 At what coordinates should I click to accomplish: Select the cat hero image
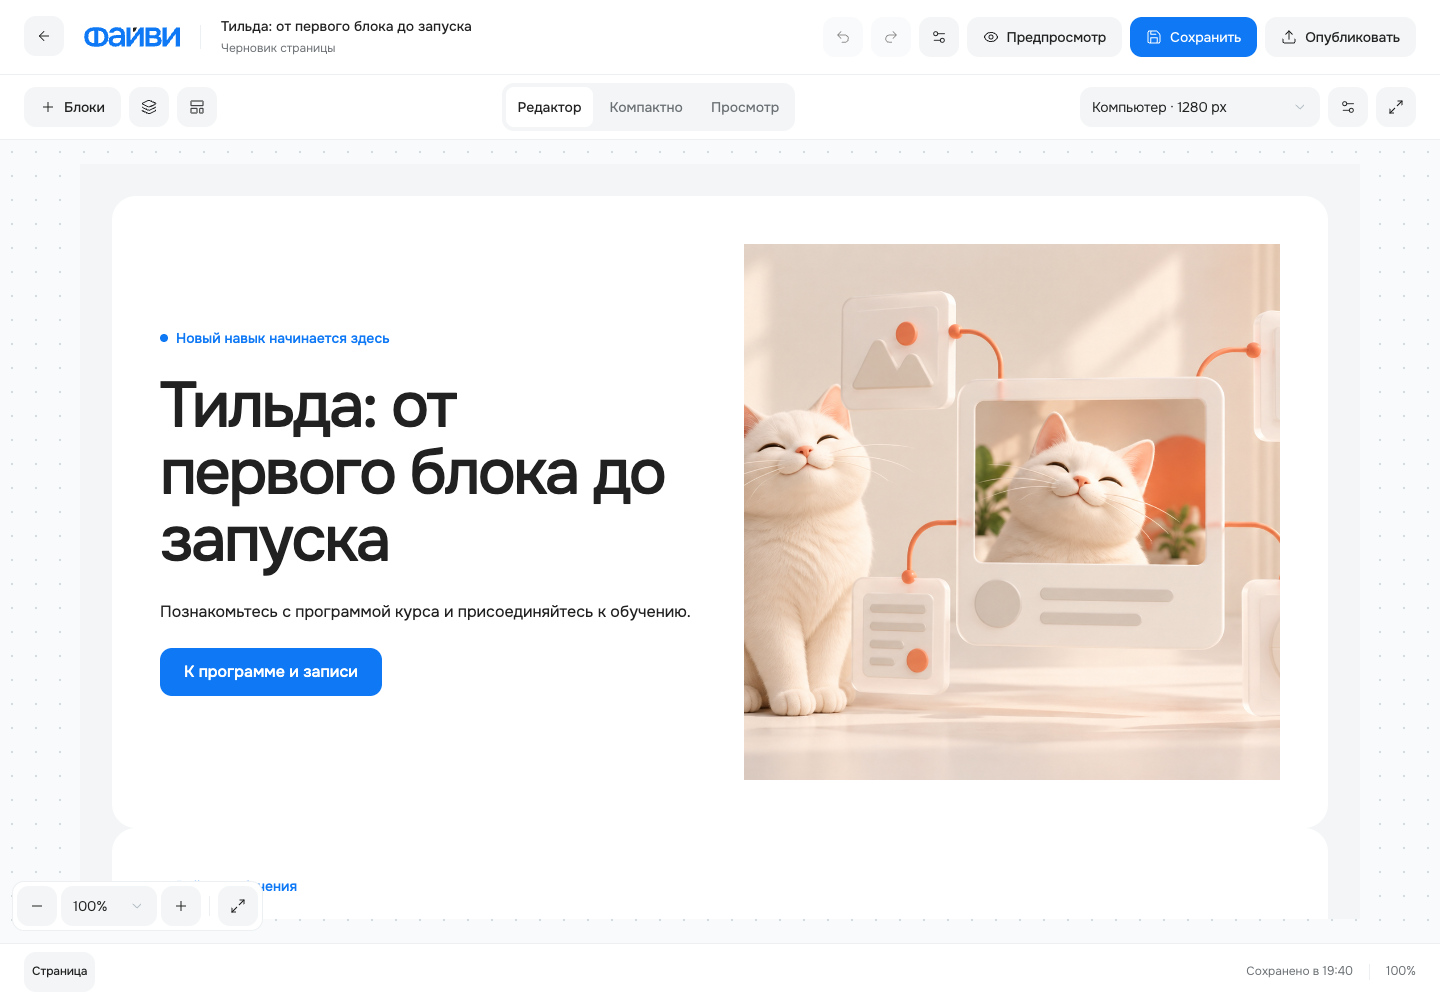pyautogui.click(x=1012, y=512)
